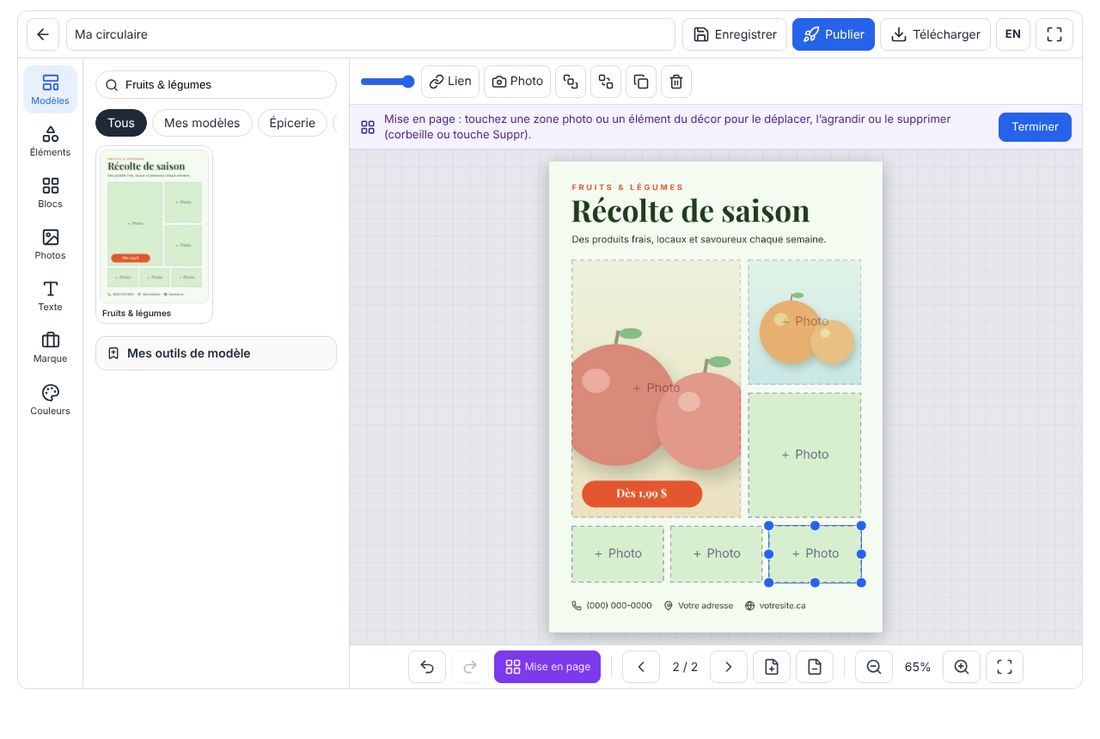
Task: Remove the current page
Action: click(814, 667)
